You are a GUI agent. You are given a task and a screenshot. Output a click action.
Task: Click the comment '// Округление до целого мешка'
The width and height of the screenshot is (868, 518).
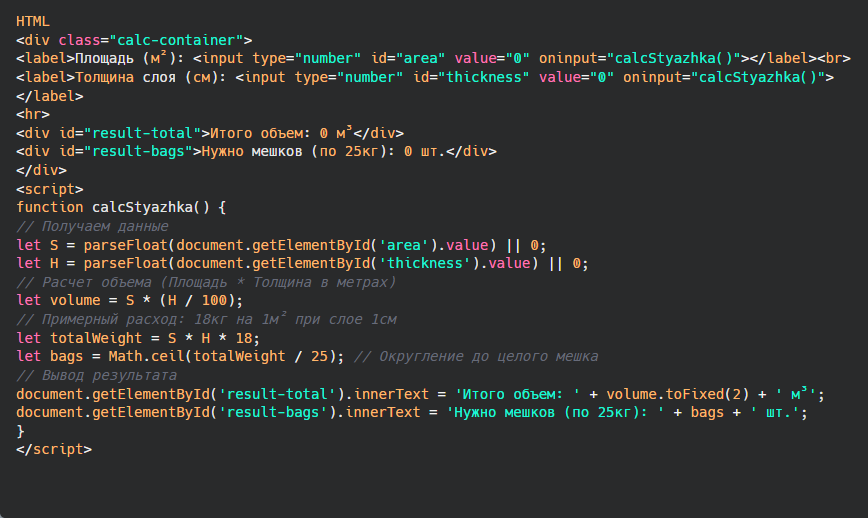[476, 356]
